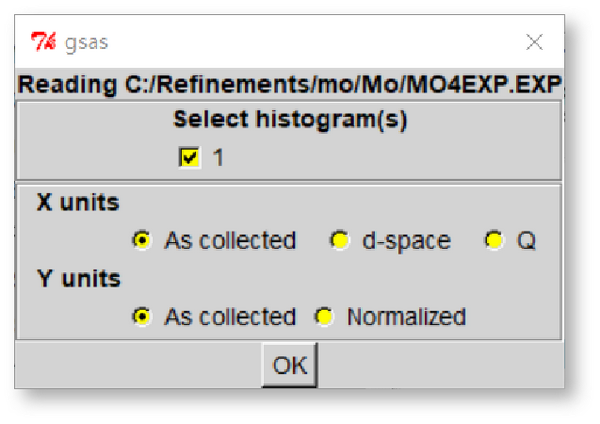Image resolution: width=600 pixels, height=424 pixels.
Task: Select X units As collected radio dot
Action: pos(142,241)
